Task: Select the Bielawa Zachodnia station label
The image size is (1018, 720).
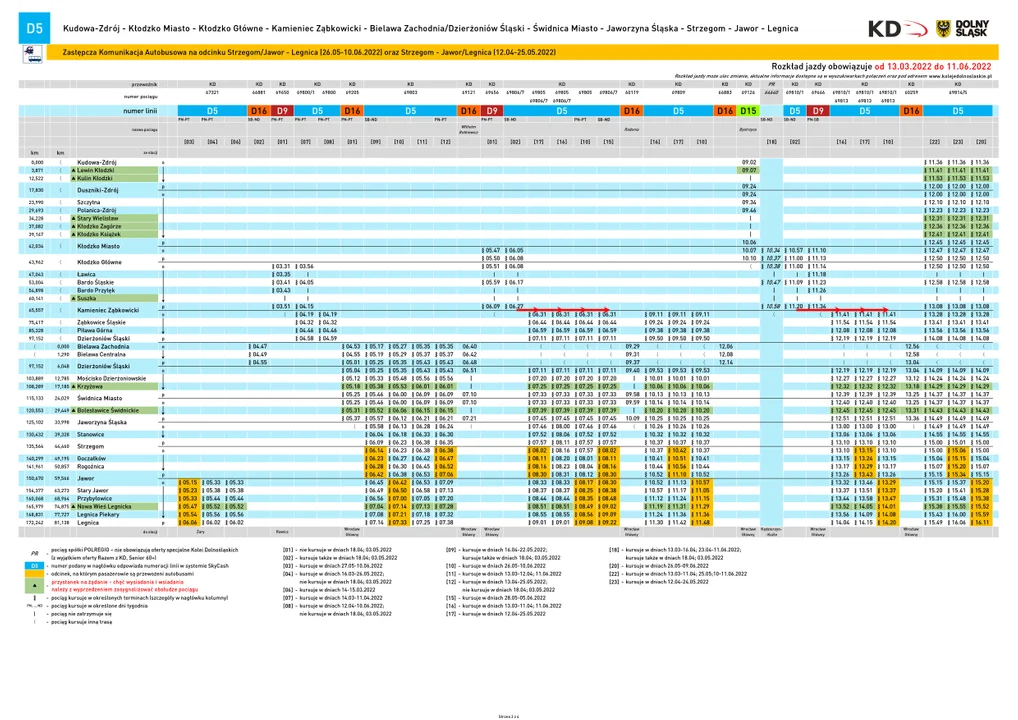Action: 103,347
